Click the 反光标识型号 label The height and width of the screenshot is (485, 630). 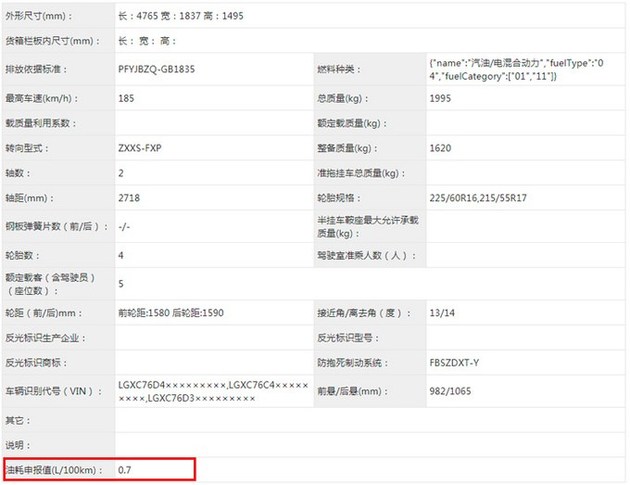coord(348,338)
